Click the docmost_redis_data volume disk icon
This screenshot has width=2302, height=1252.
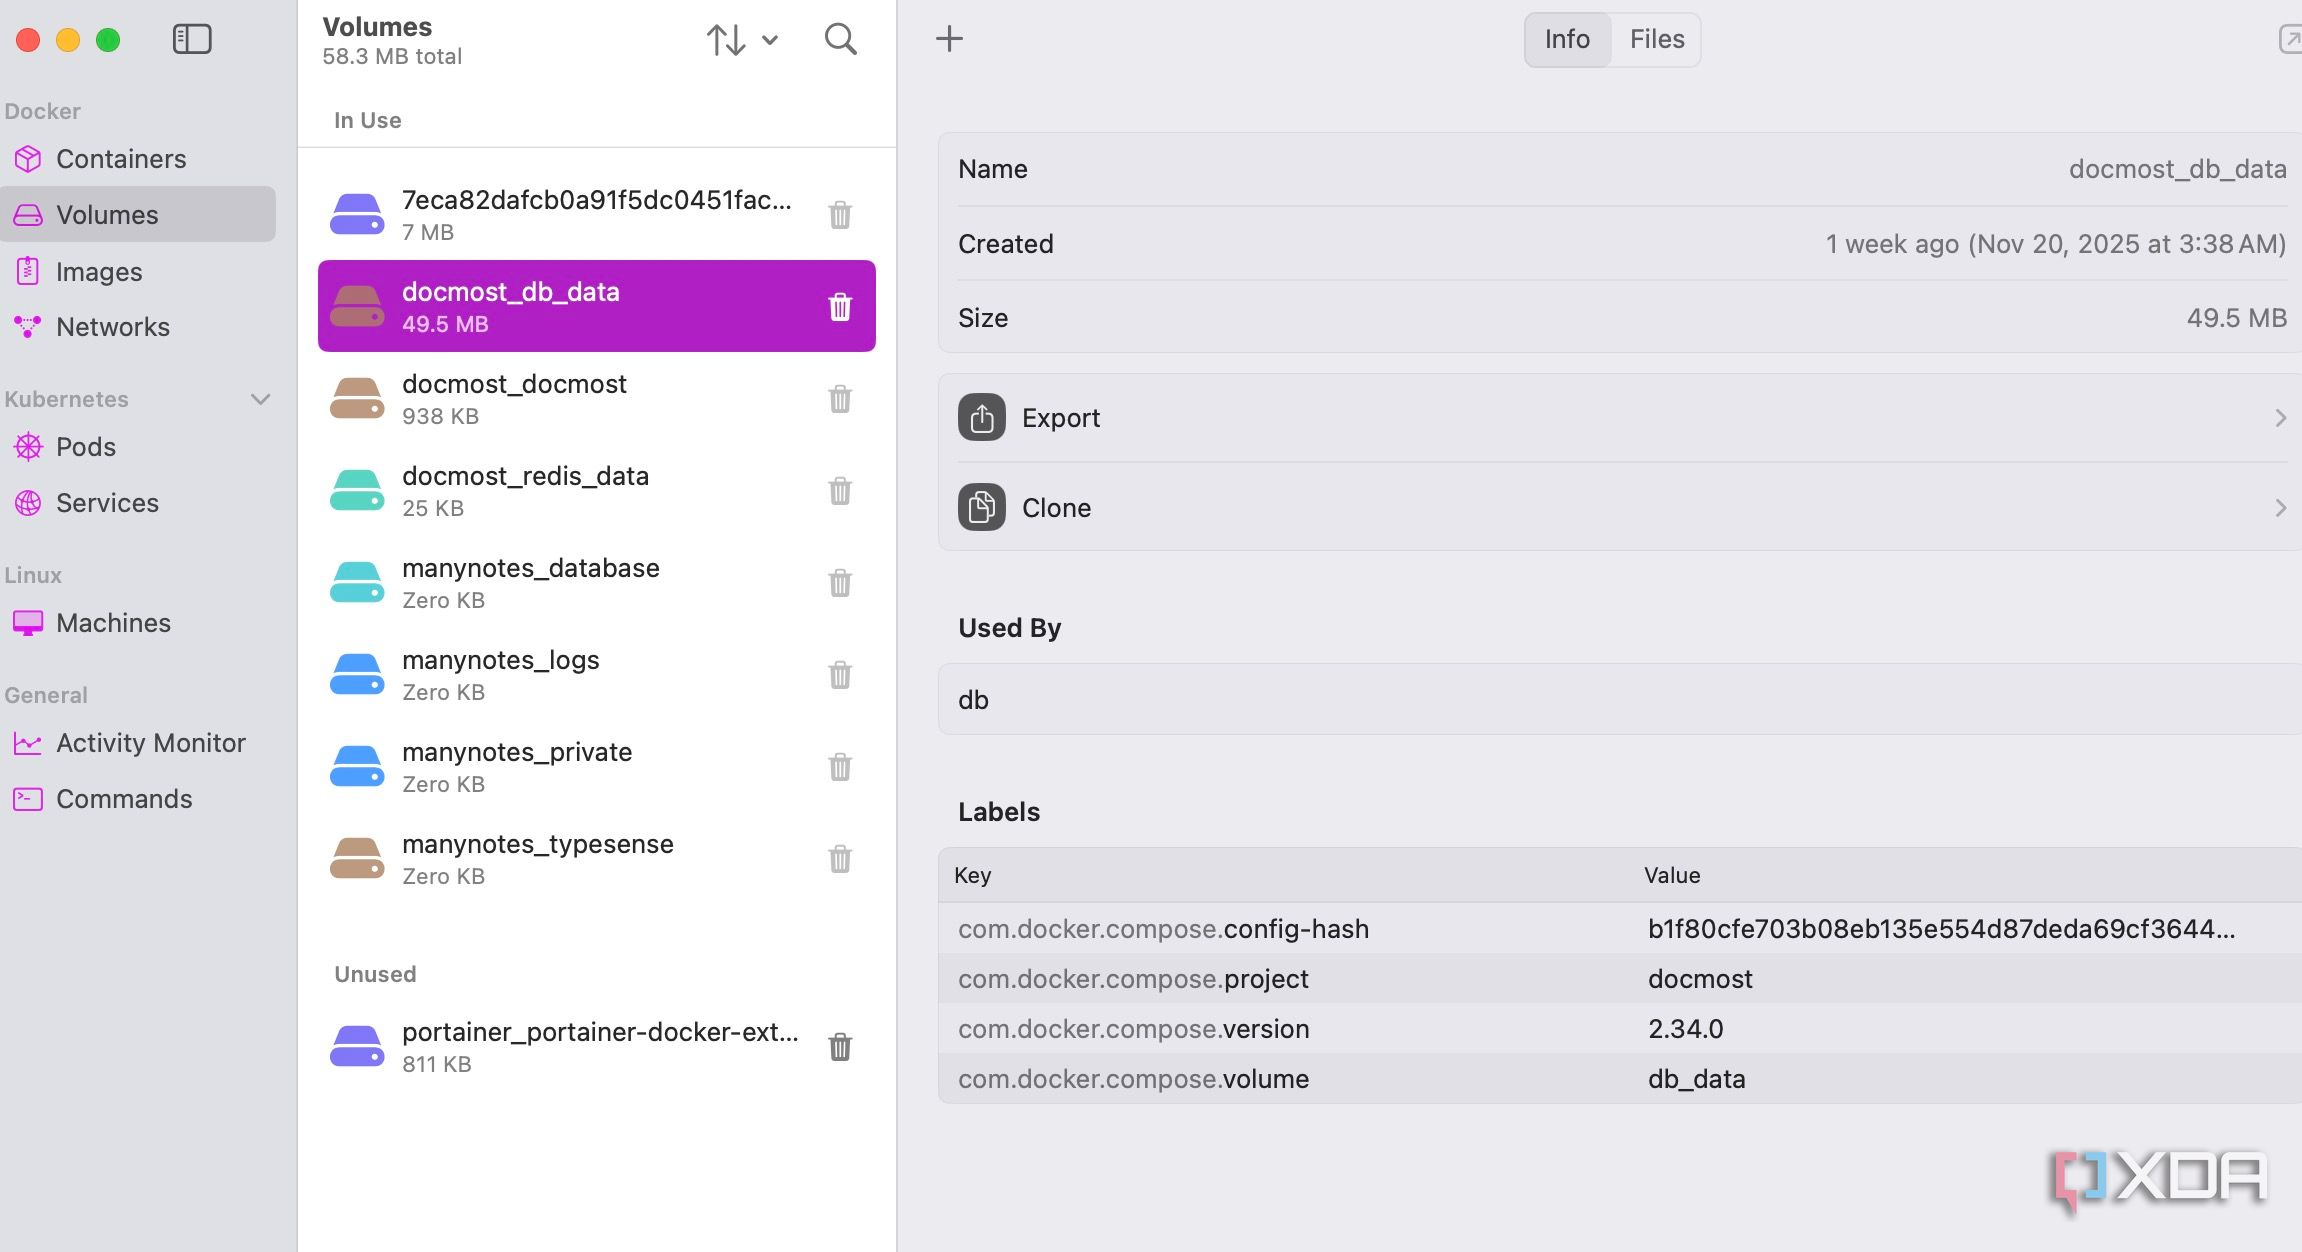357,490
